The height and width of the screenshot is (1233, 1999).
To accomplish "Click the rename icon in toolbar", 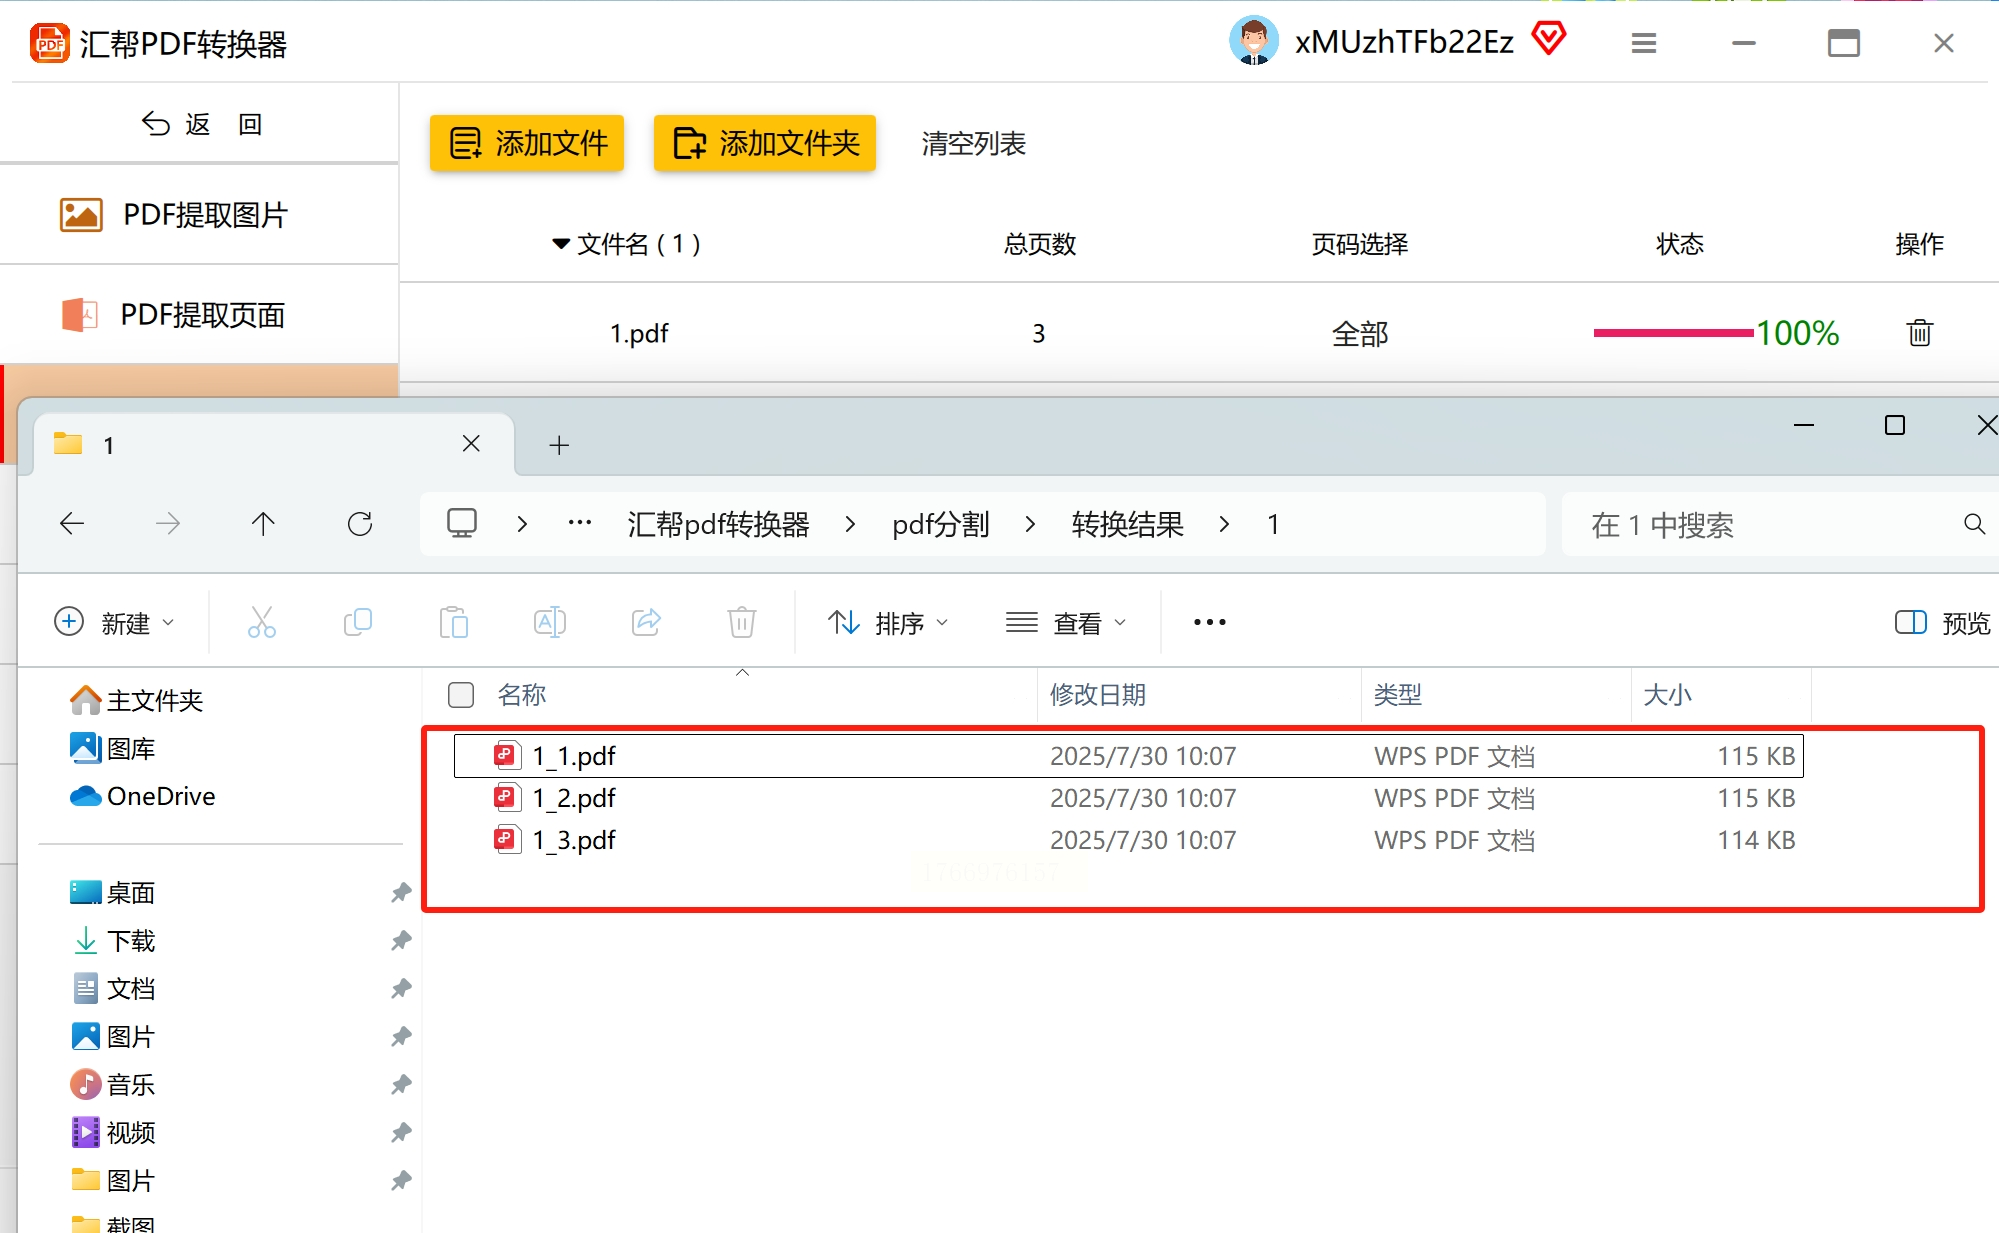I will 550,622.
